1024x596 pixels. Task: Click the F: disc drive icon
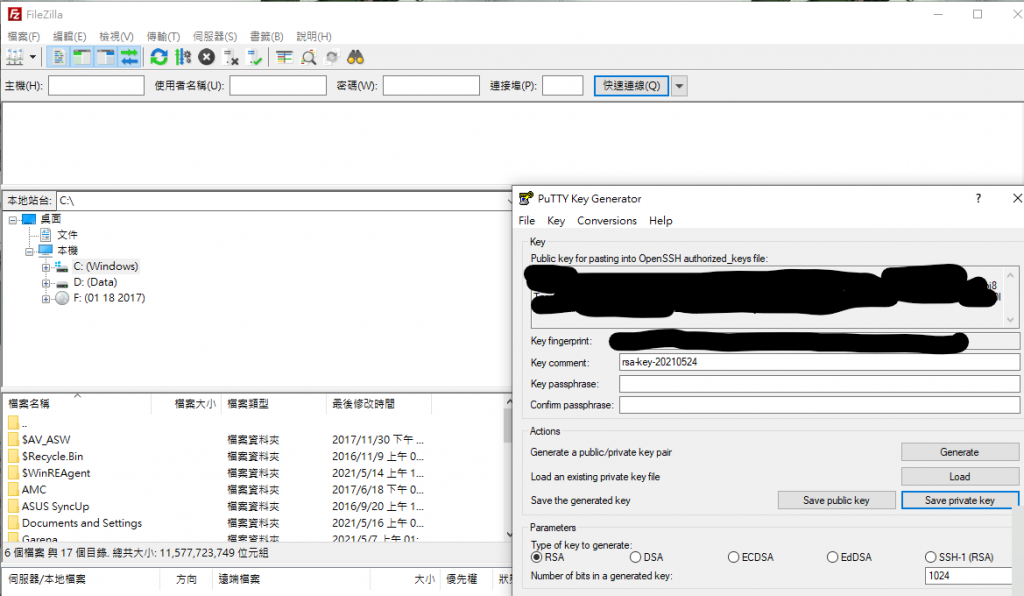[62, 298]
